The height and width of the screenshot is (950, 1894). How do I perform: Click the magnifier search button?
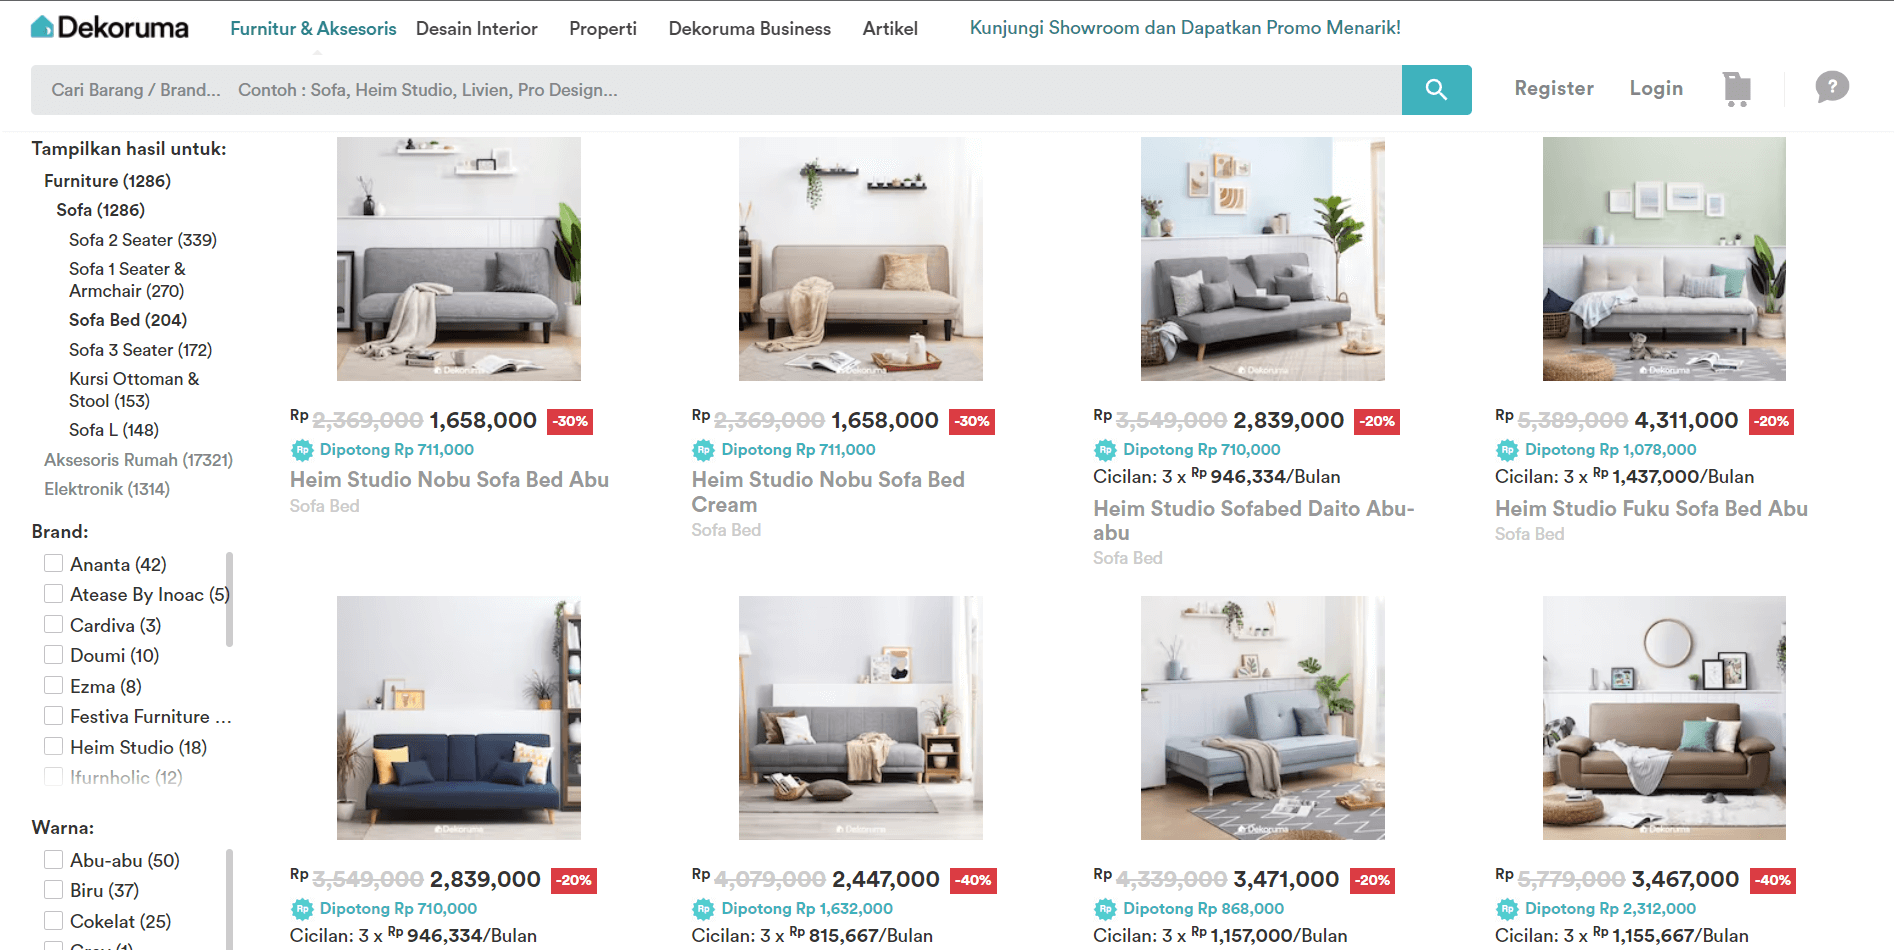tap(1436, 90)
